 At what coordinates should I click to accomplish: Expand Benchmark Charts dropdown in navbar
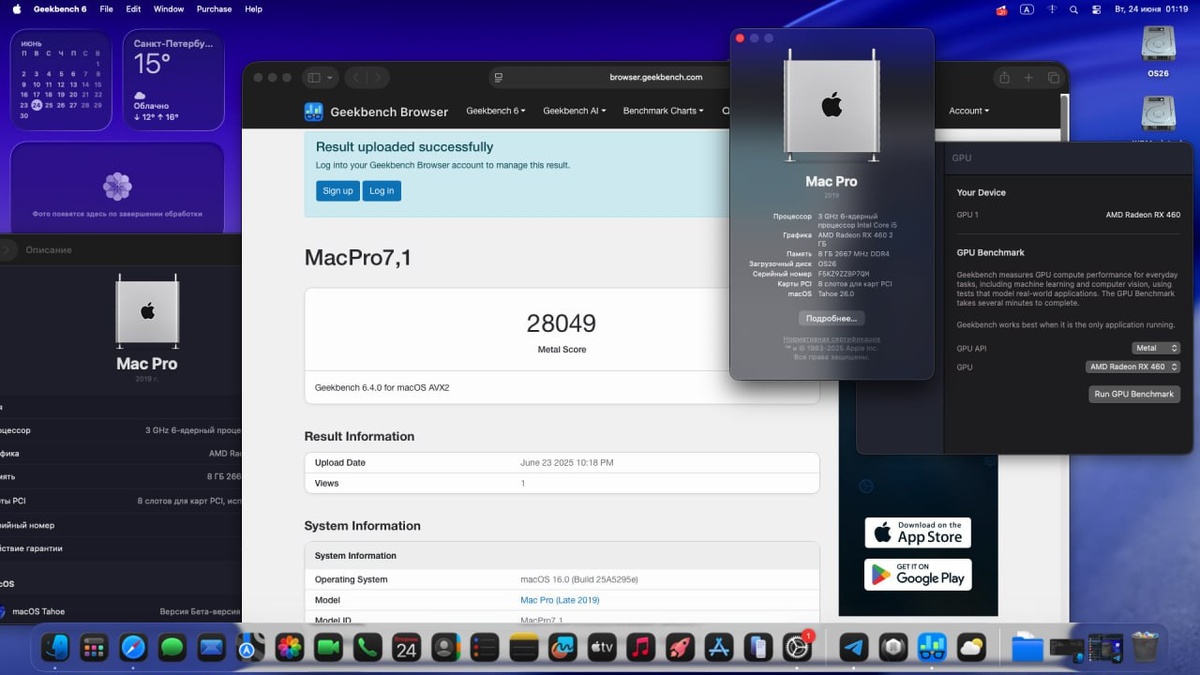663,111
